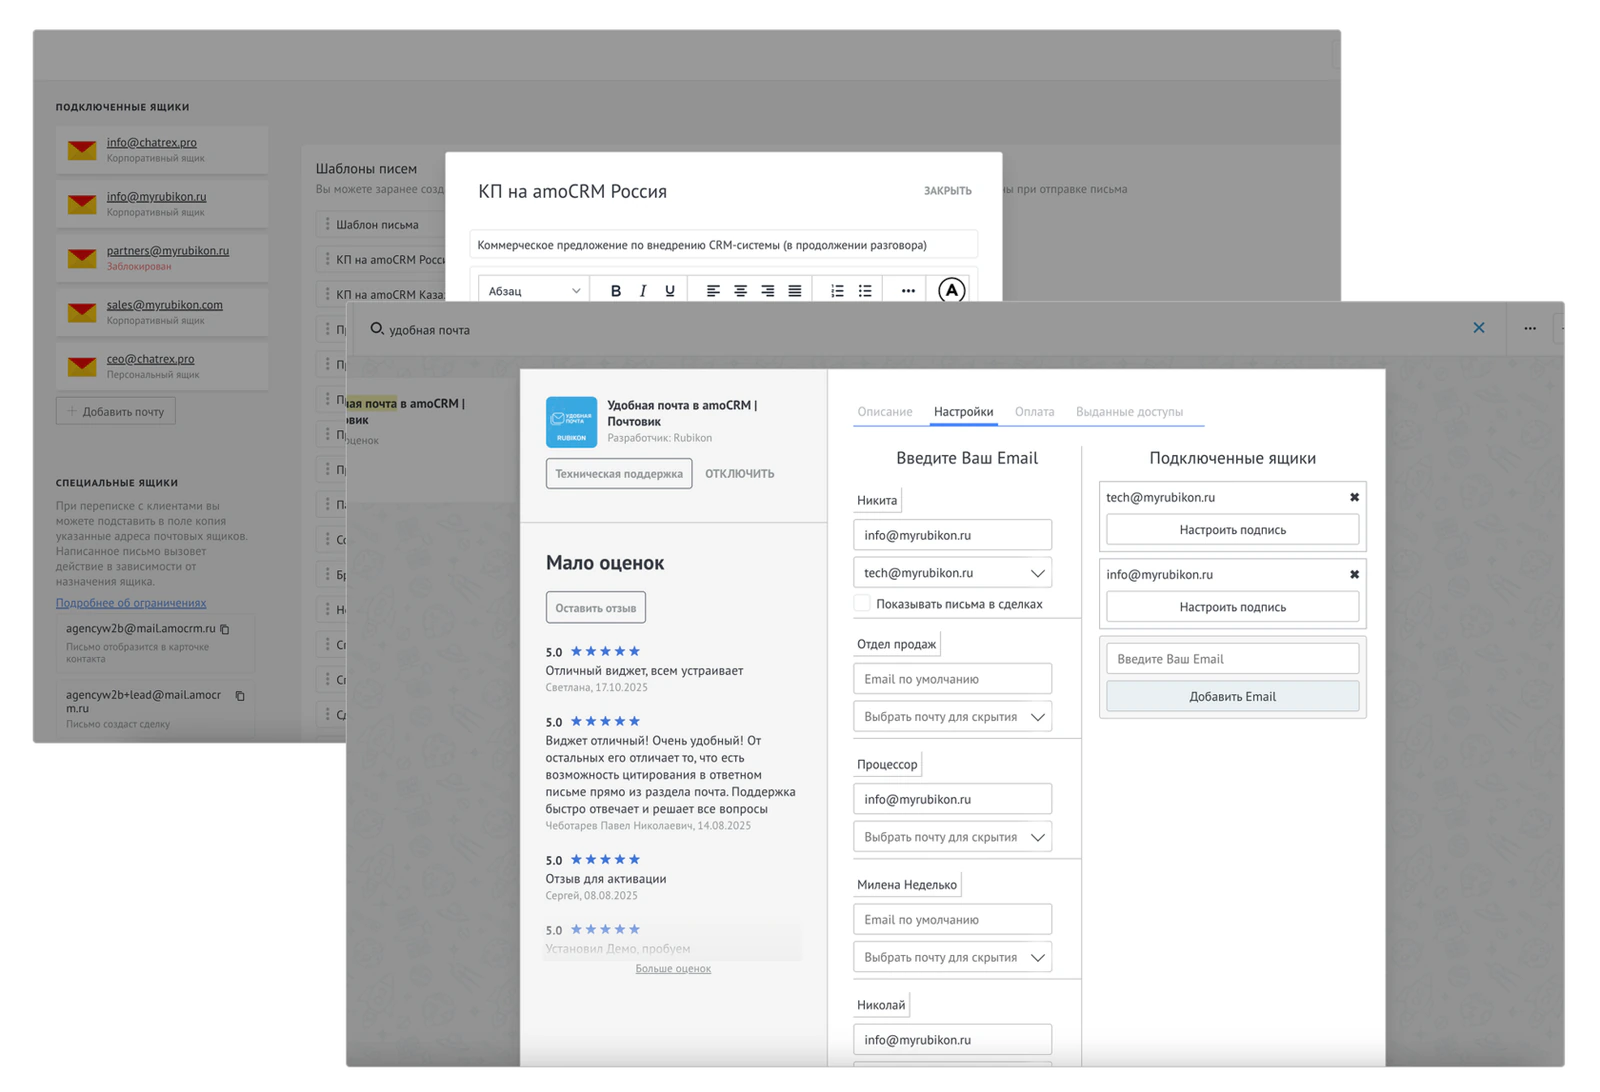This screenshot has width=1600, height=1092.
Task: Open the three-dot menu beside search bar
Action: [1530, 328]
